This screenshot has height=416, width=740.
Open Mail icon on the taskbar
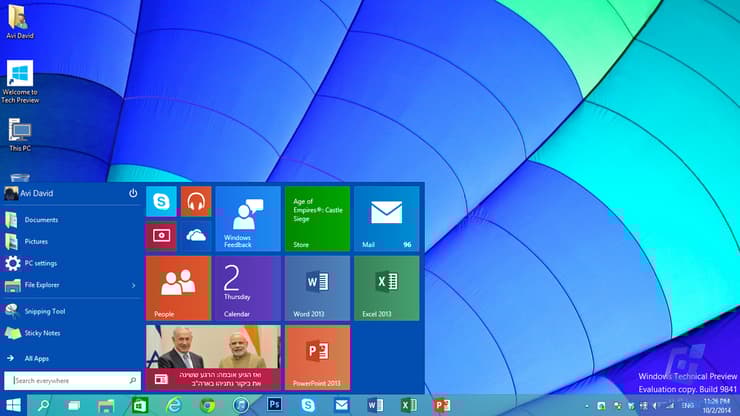(342, 405)
